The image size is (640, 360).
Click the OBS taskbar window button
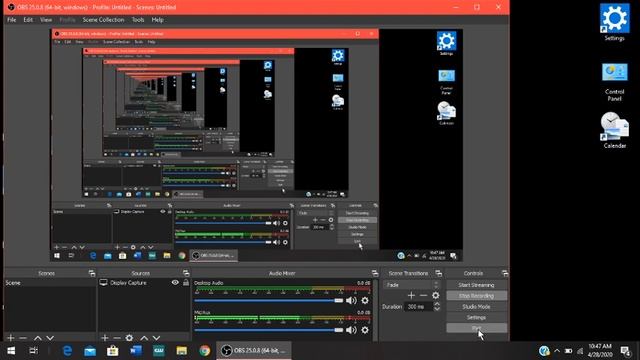[253, 351]
